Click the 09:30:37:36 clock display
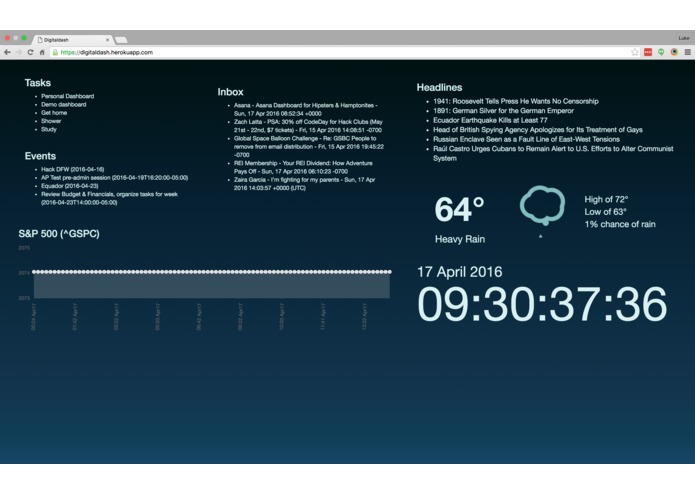This screenshot has width=695, height=494. click(x=542, y=303)
